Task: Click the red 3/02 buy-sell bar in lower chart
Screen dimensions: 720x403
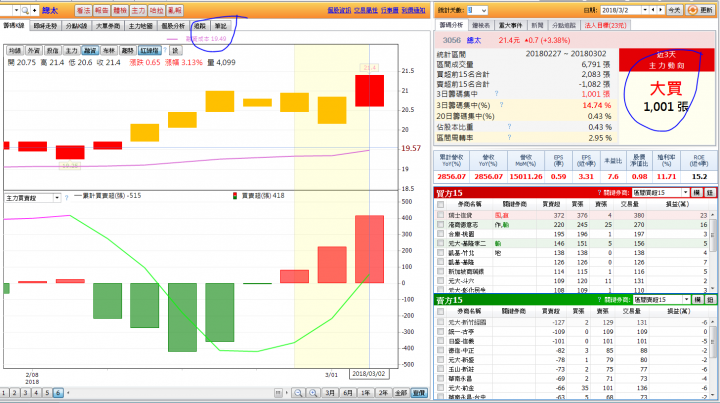Action: 369,249
